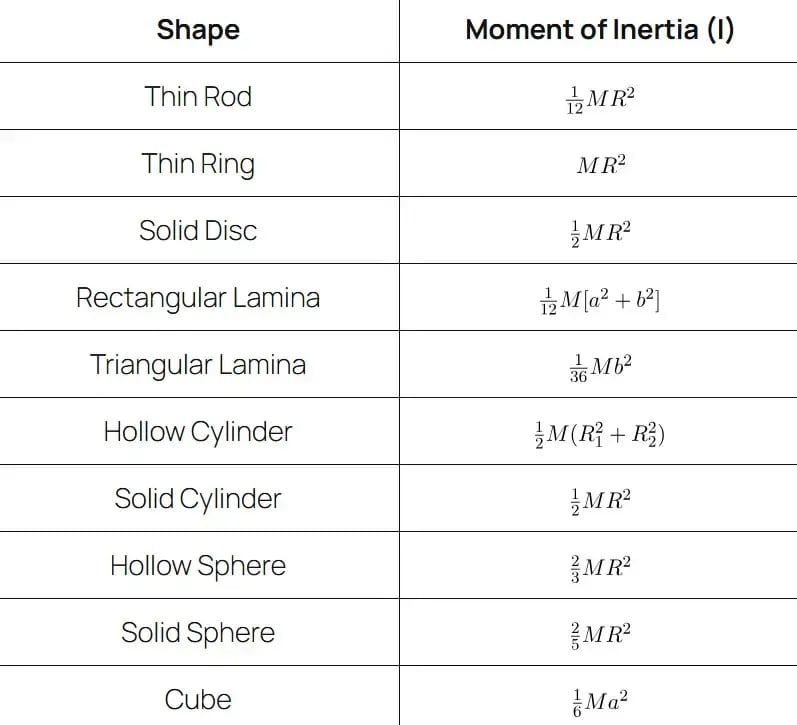This screenshot has width=797, height=725.
Task: Select the Solid Sphere cell
Action: (198, 632)
